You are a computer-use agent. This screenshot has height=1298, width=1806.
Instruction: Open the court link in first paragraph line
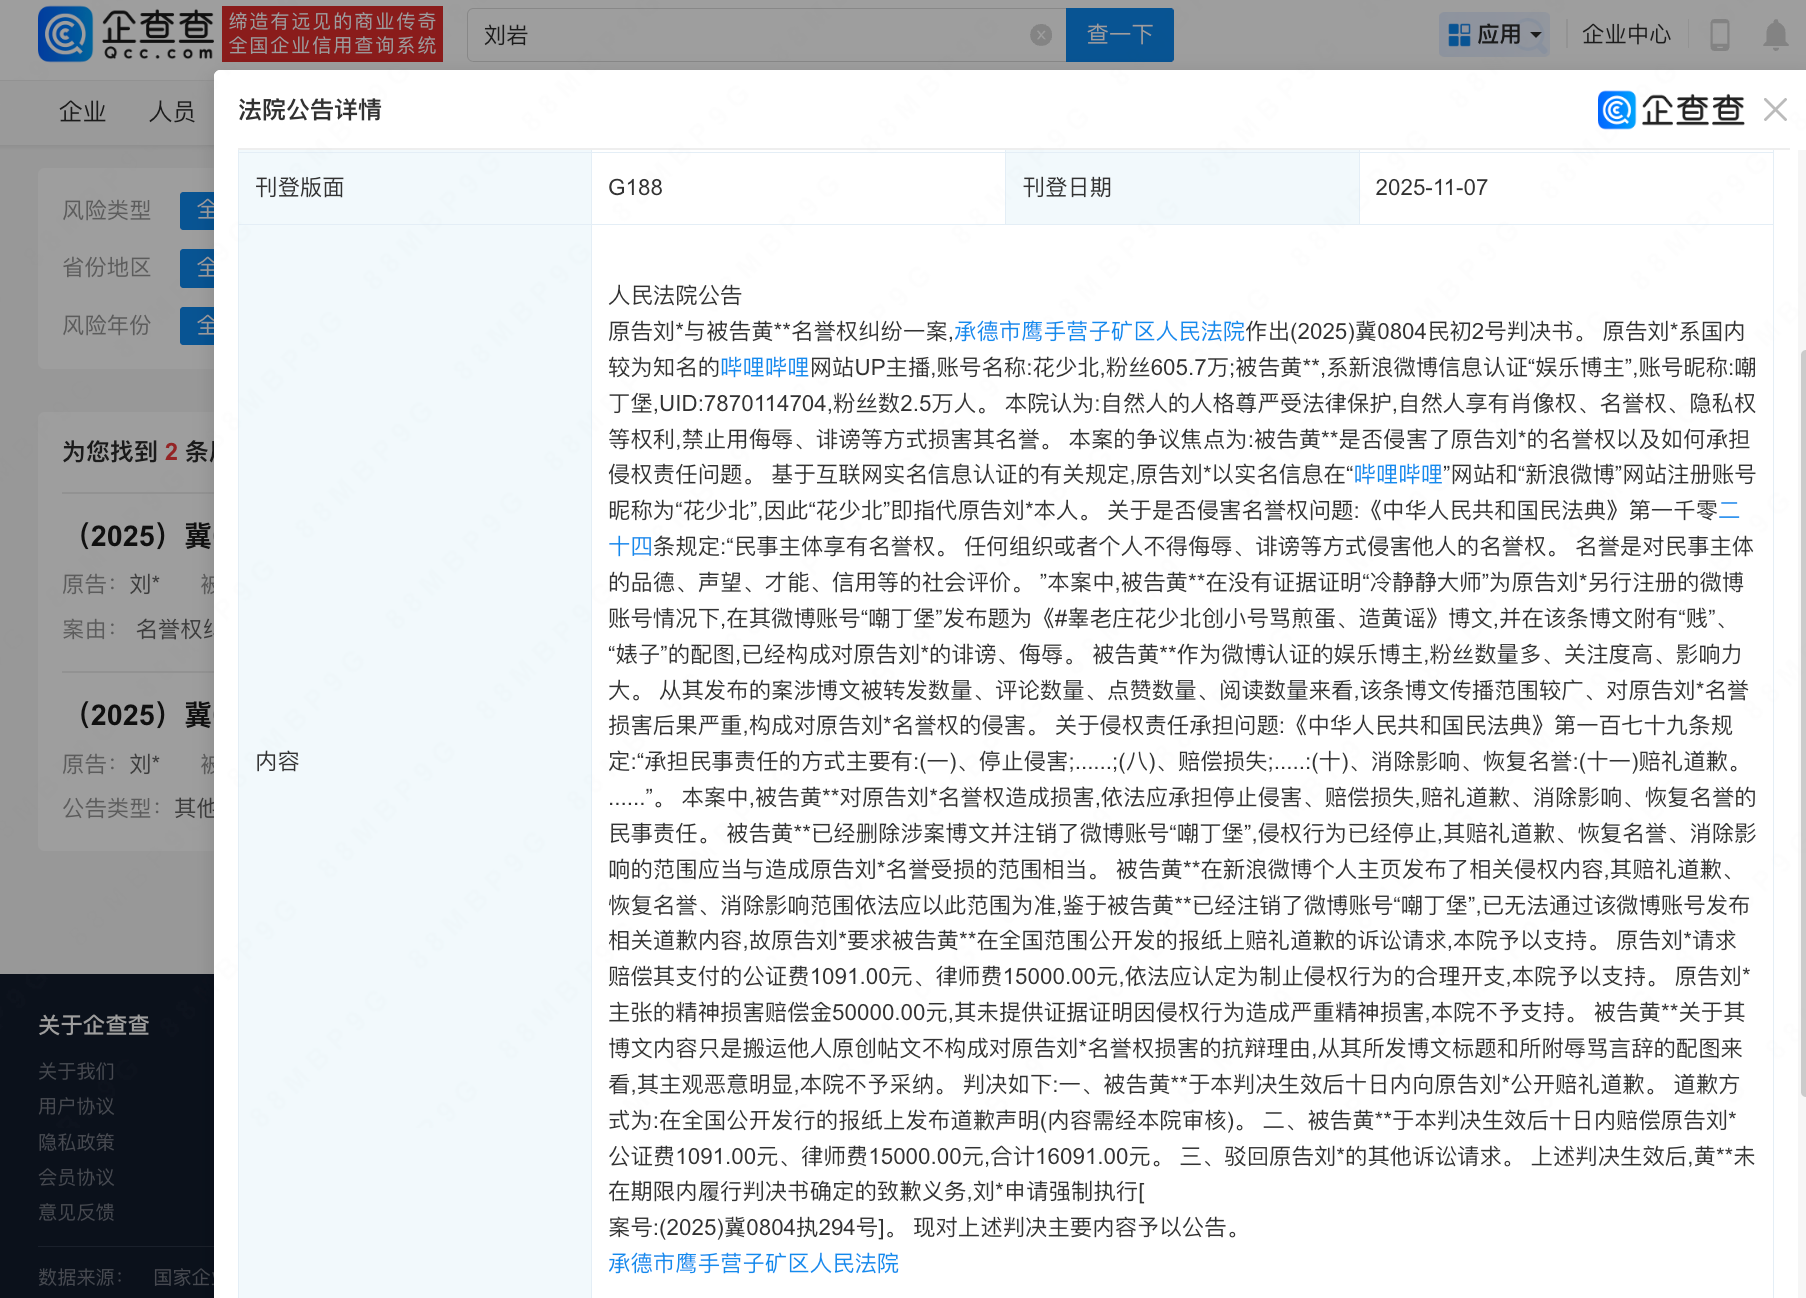click(x=1099, y=331)
